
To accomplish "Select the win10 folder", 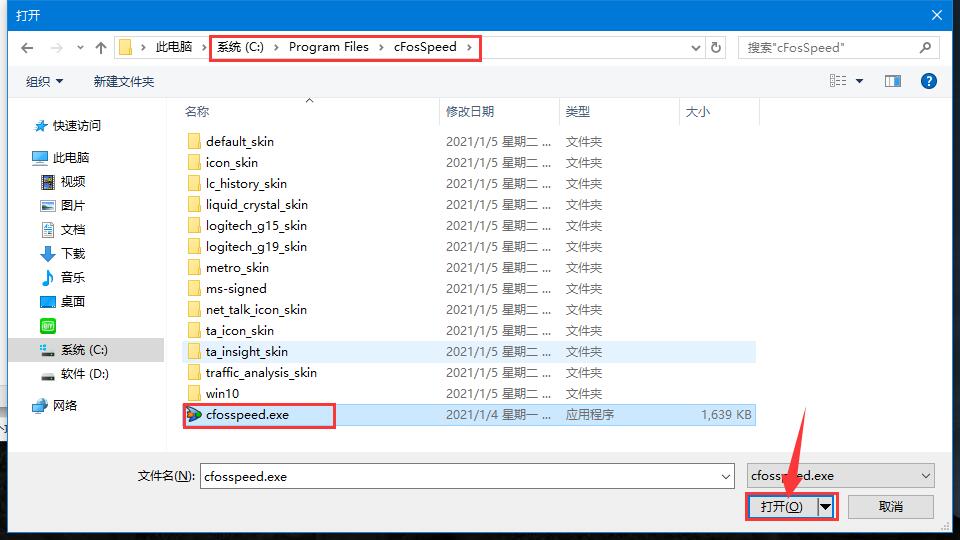I will 222,393.
